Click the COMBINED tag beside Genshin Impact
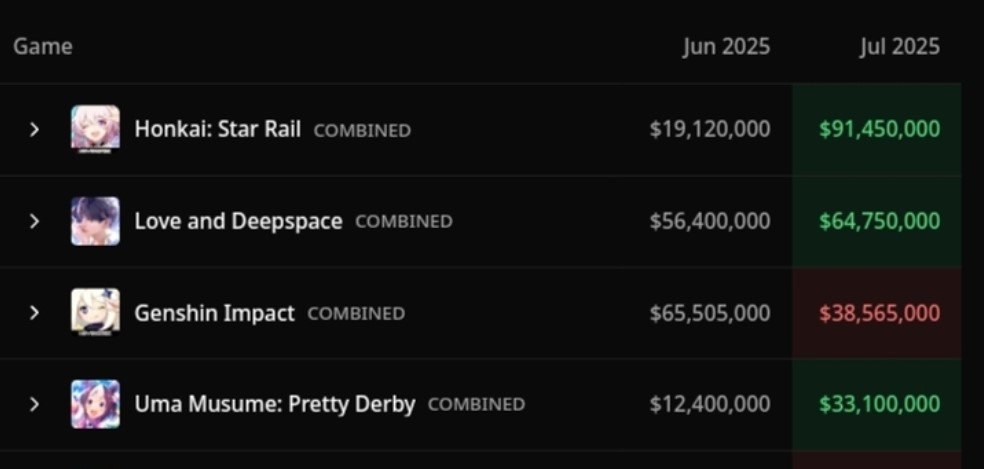This screenshot has width=984, height=469. [356, 313]
